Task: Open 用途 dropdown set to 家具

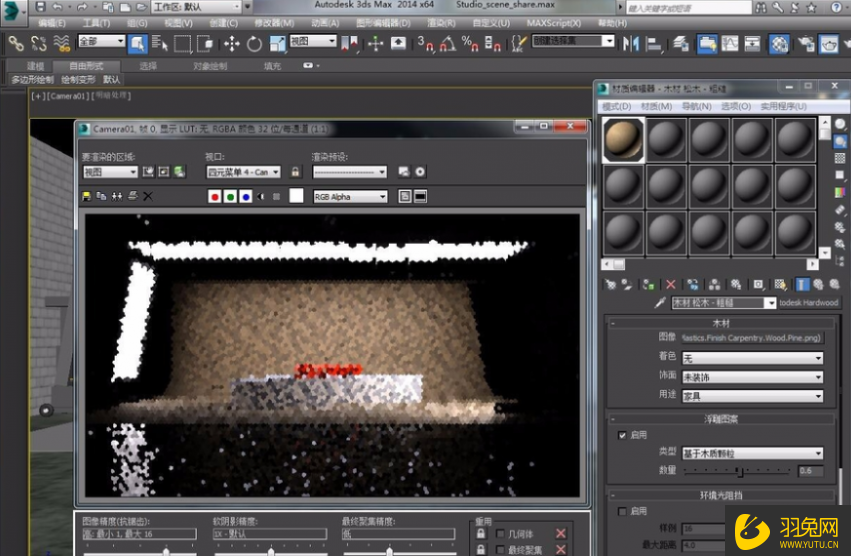Action: 752,396
